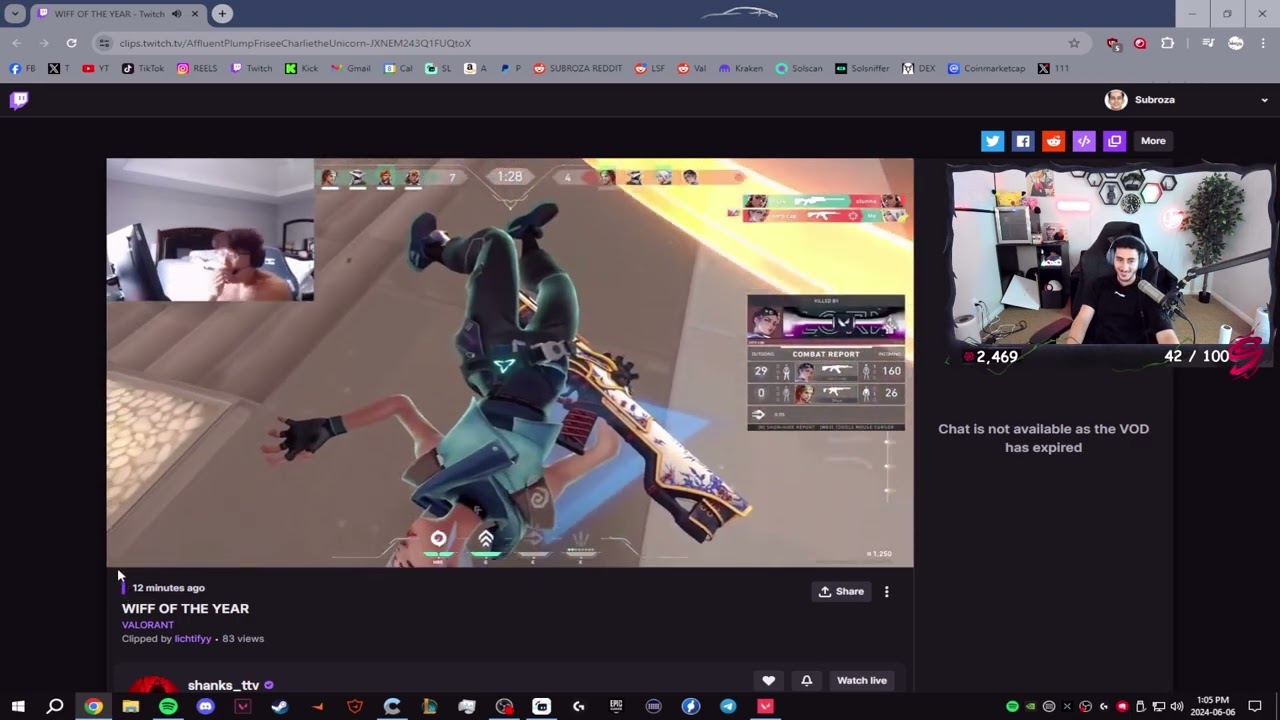
Task: Open the Twitch bookmark
Action: (x=251, y=68)
